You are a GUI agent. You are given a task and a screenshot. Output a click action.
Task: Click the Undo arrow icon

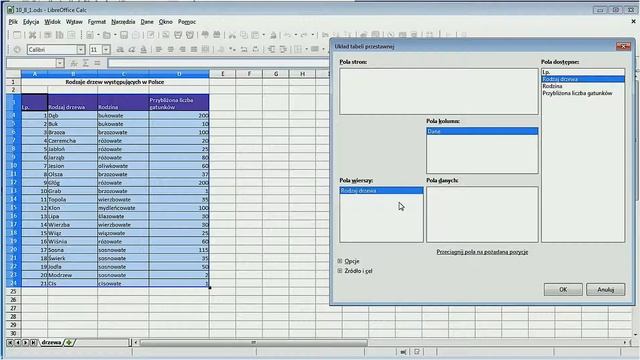click(x=288, y=36)
